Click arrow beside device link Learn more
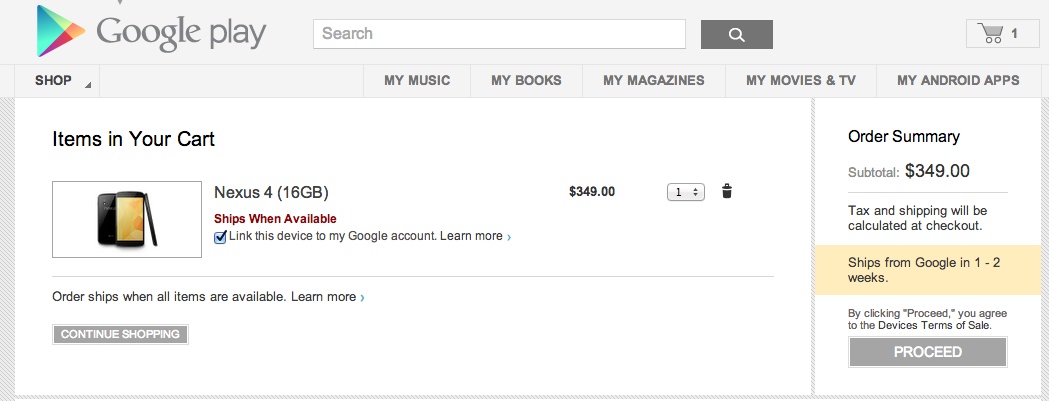 click(x=509, y=237)
